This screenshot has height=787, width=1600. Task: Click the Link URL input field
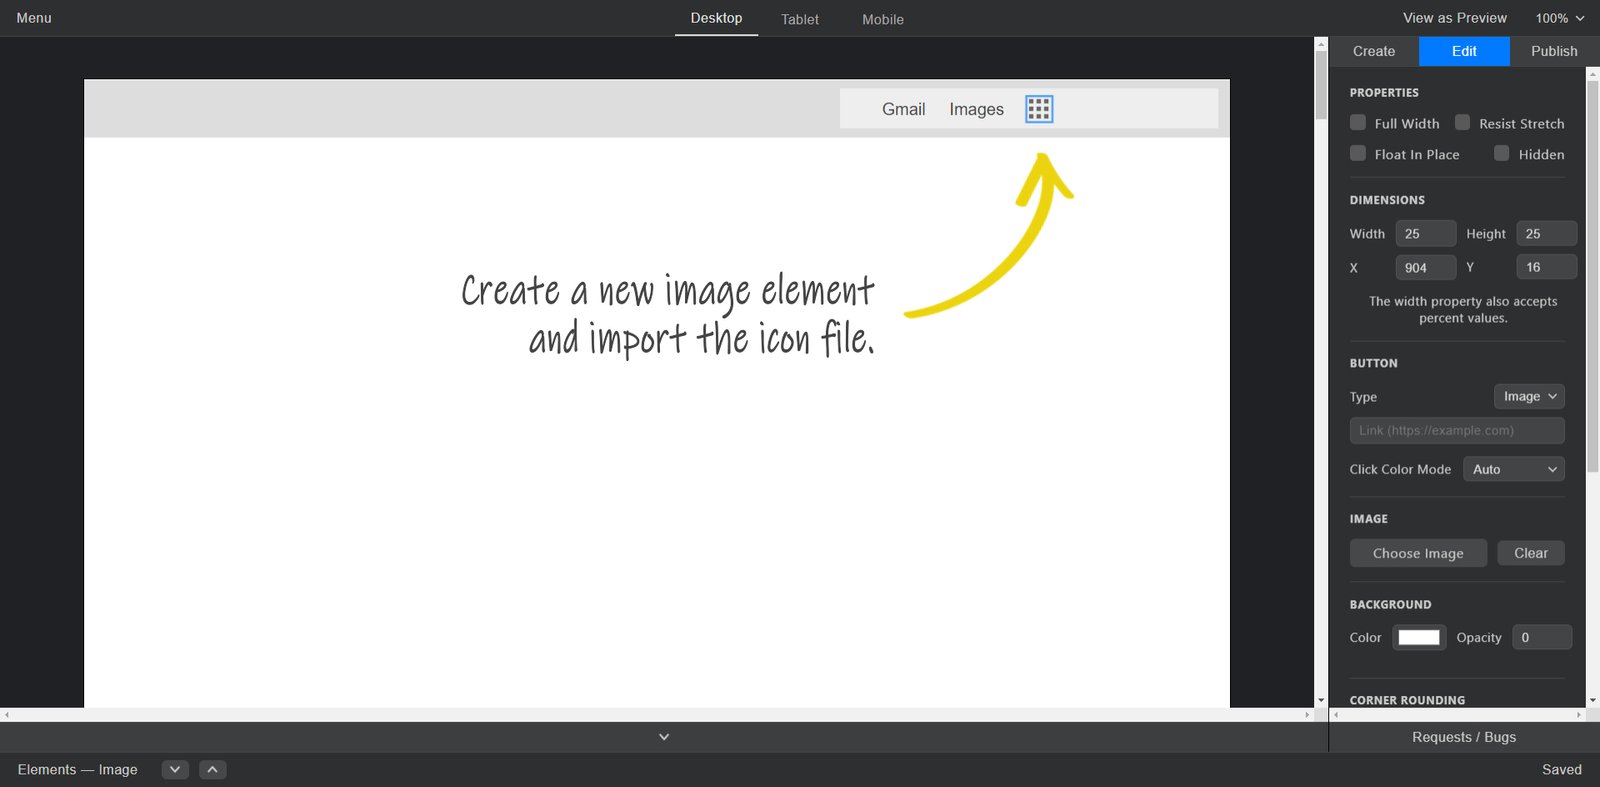(x=1457, y=431)
